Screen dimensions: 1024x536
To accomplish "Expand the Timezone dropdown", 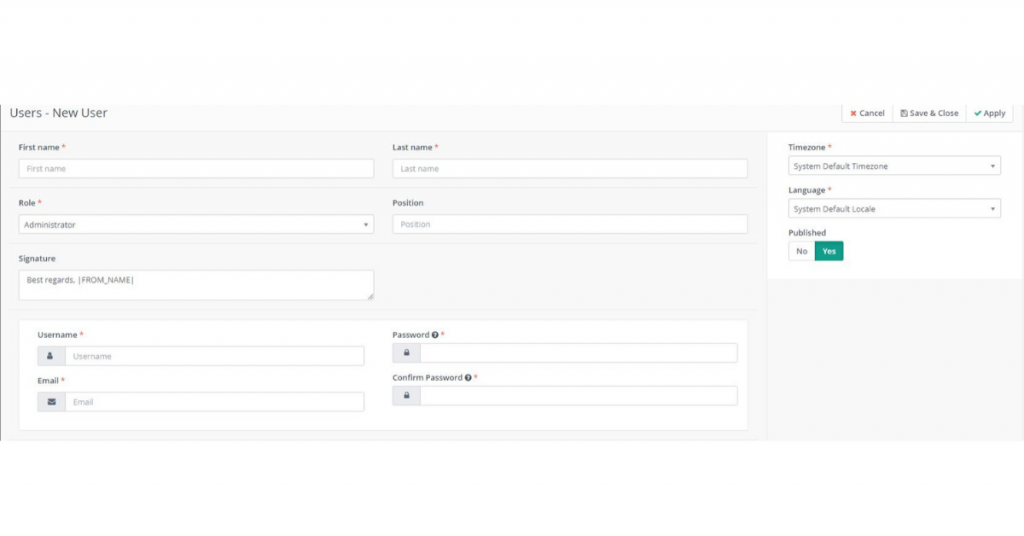I will pyautogui.click(x=894, y=166).
